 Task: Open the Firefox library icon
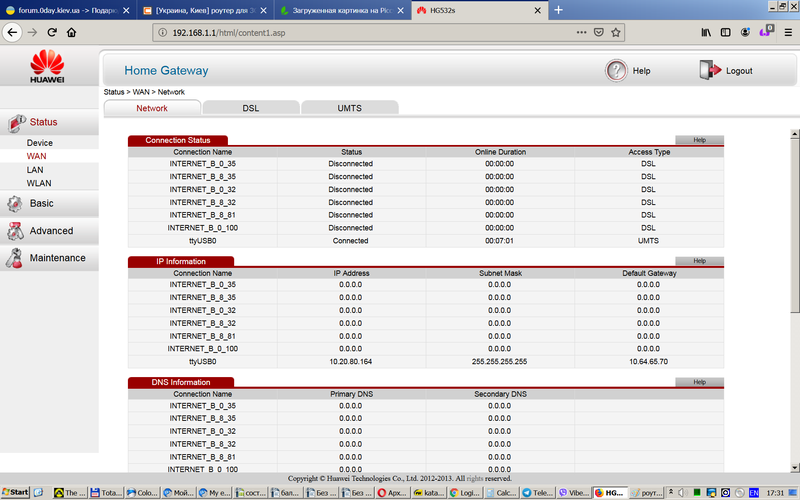tap(706, 32)
